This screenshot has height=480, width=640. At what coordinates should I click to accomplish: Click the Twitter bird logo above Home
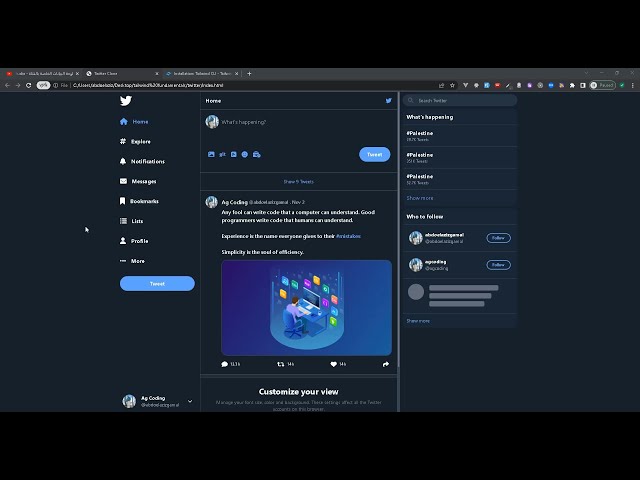click(x=126, y=100)
